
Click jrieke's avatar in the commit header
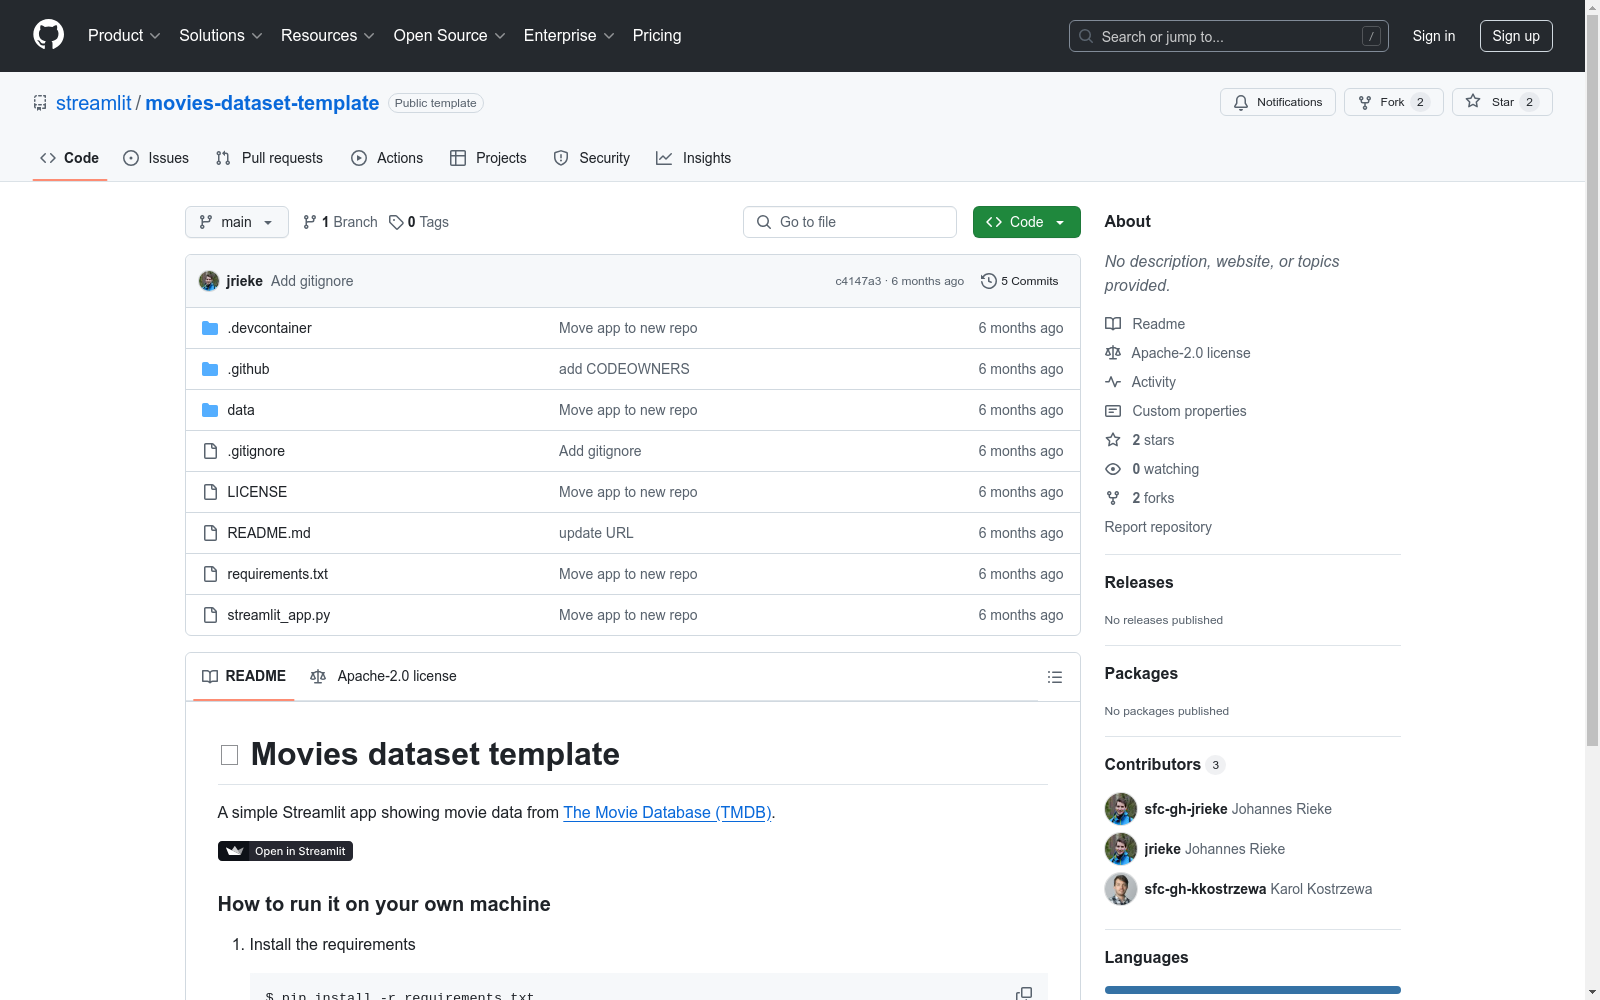coord(209,281)
